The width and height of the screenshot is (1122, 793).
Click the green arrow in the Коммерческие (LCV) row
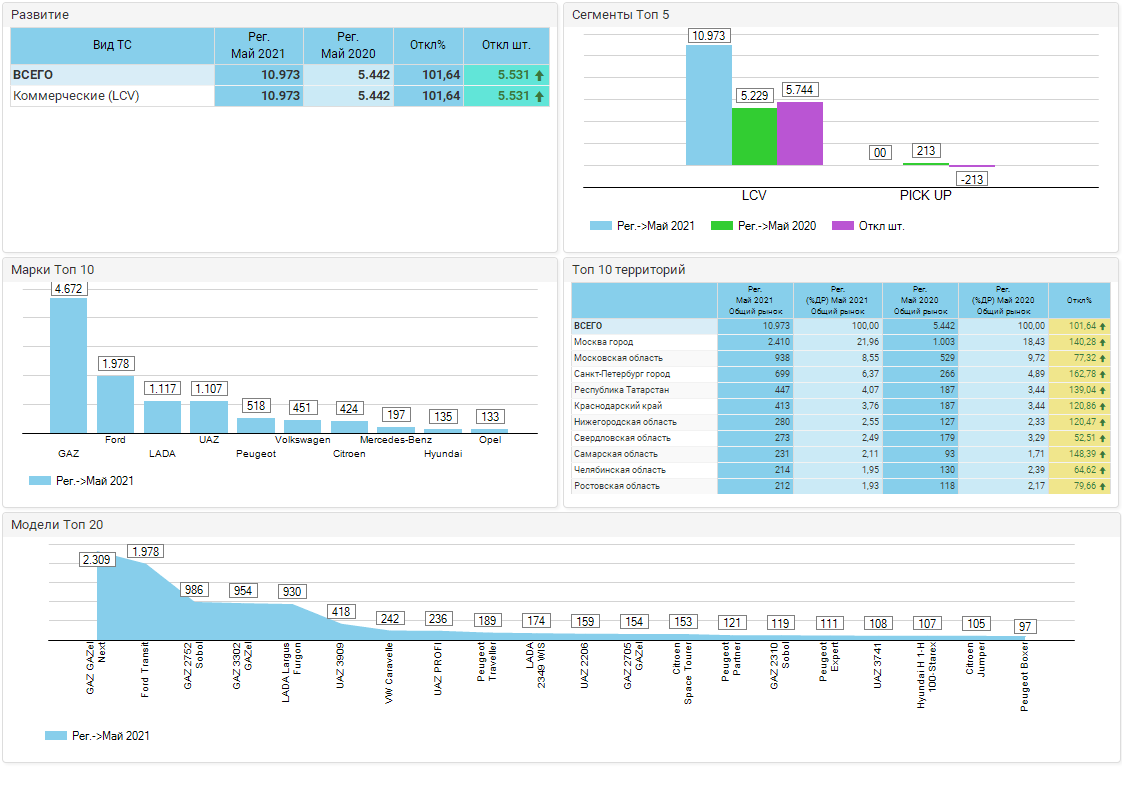coord(540,96)
